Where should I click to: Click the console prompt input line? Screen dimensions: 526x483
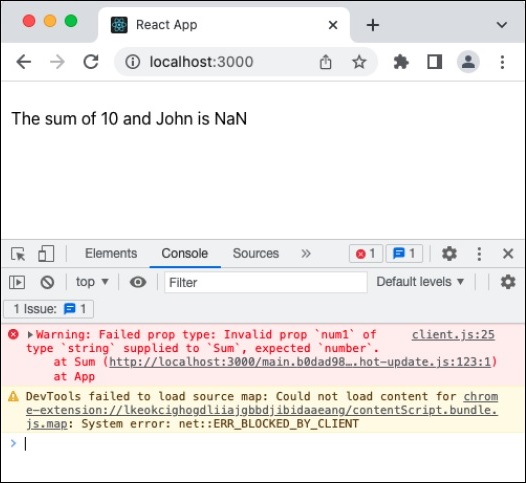(268, 444)
